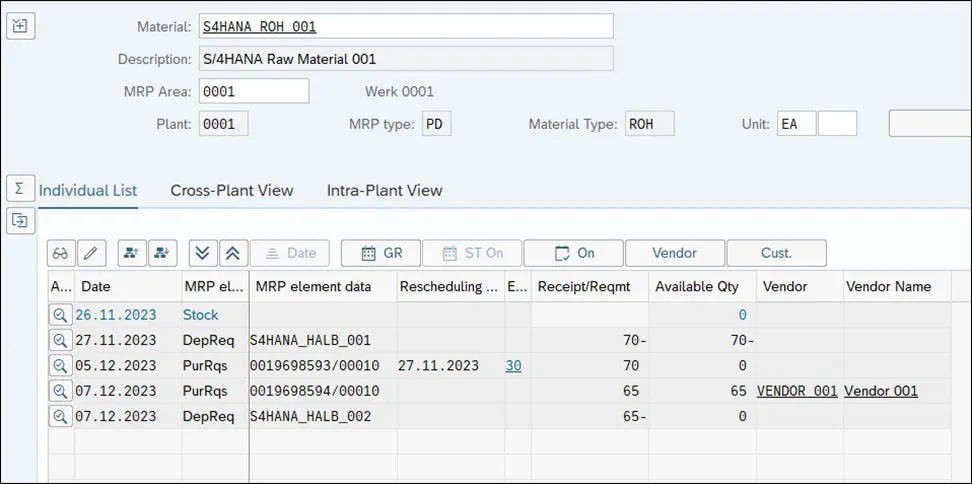Click the Material Type field ROH
Image resolution: width=972 pixels, height=484 pixels.
pyautogui.click(x=649, y=123)
